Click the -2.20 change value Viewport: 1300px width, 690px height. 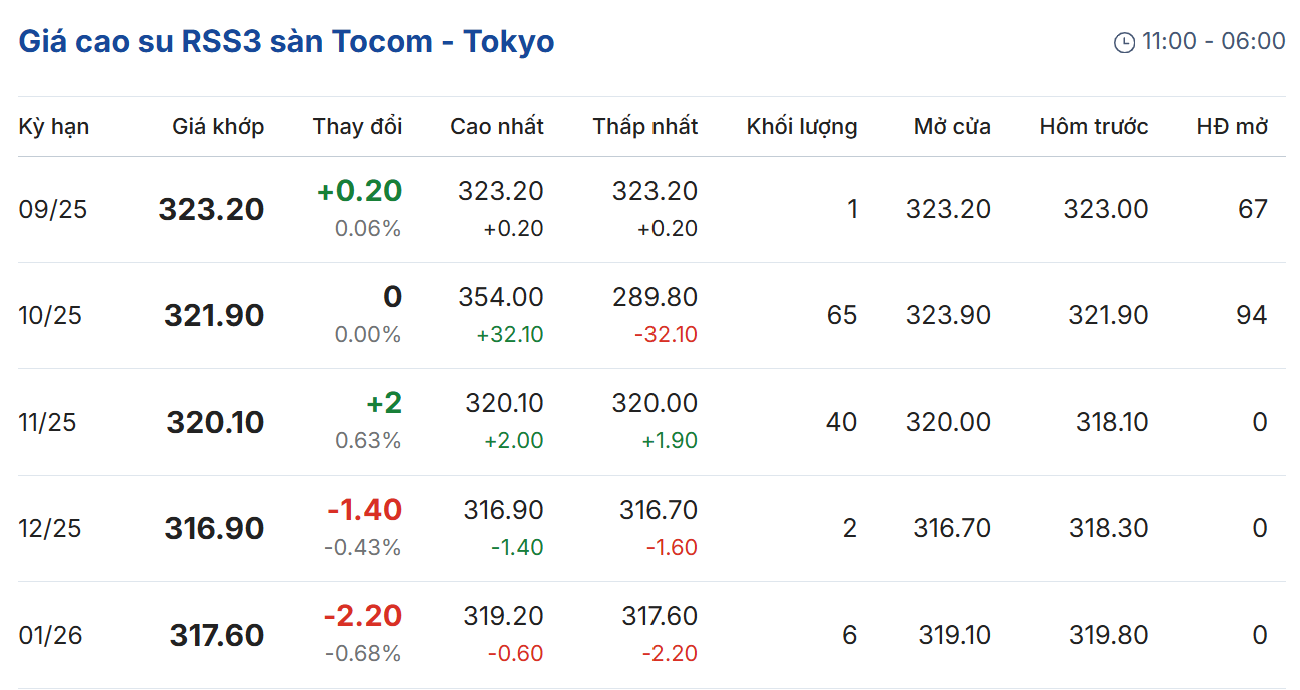coord(362,616)
